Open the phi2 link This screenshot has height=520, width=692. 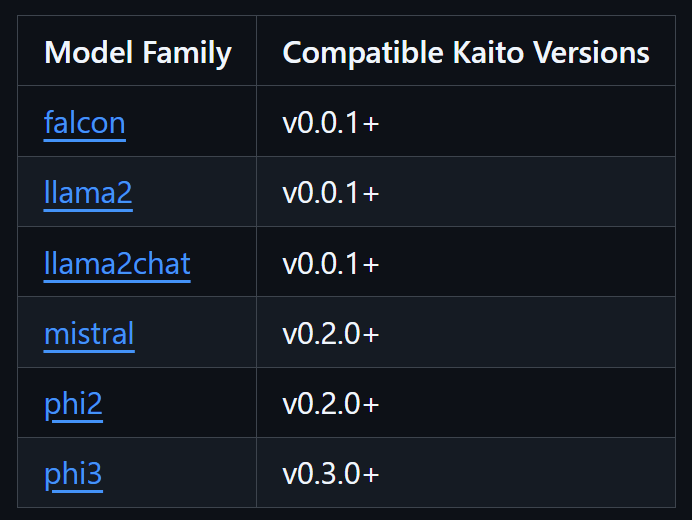coord(73,403)
